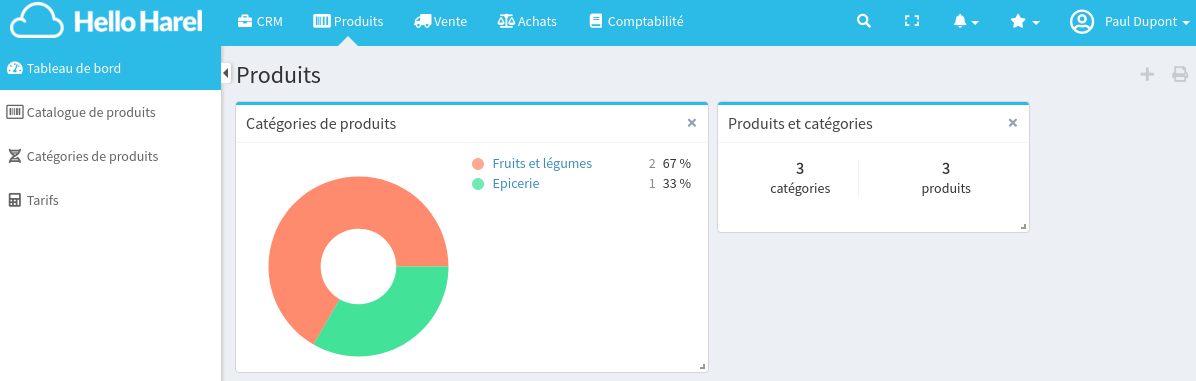Open the CRM menu
Image resolution: width=1196 pixels, height=381 pixels.
click(260, 21)
